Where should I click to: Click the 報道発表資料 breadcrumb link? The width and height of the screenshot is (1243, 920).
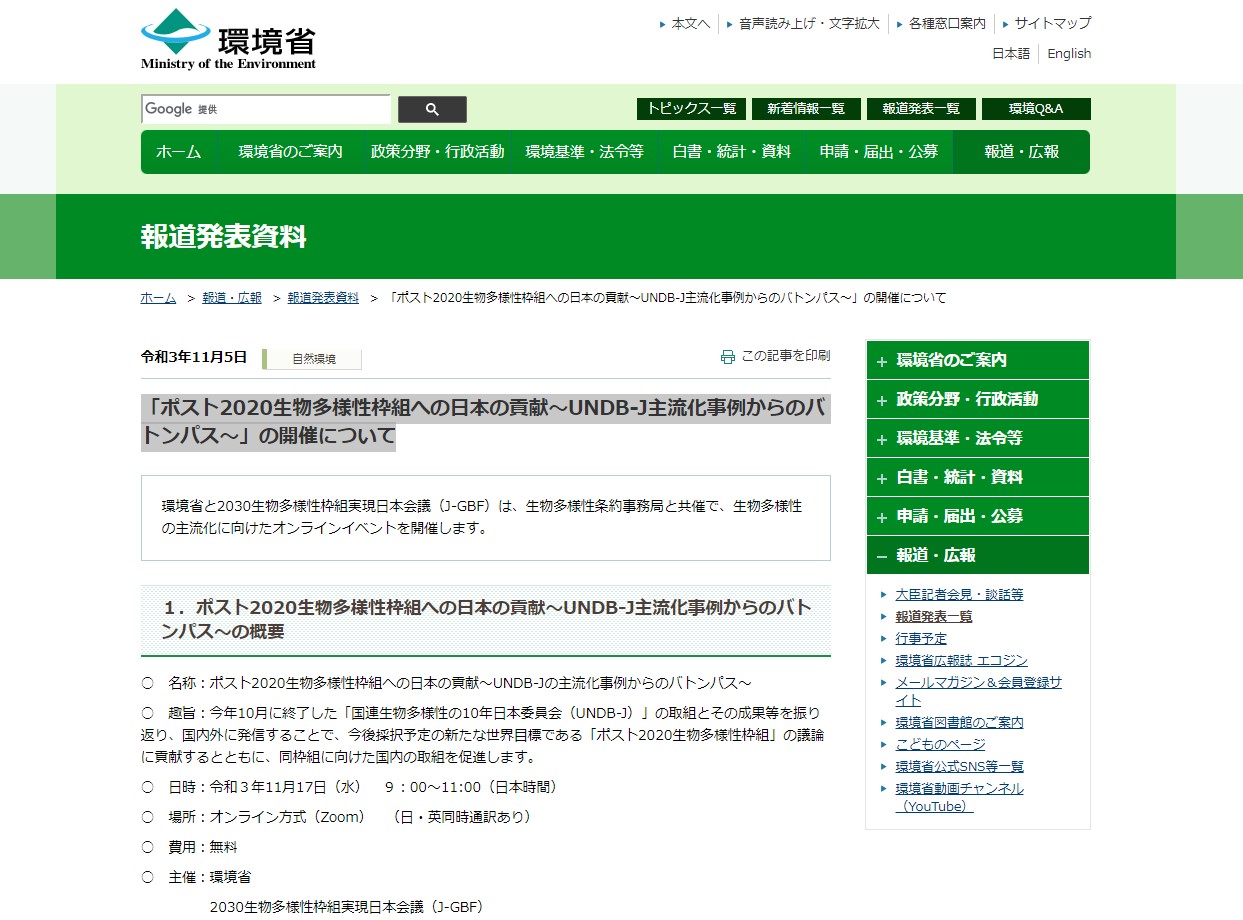(323, 298)
